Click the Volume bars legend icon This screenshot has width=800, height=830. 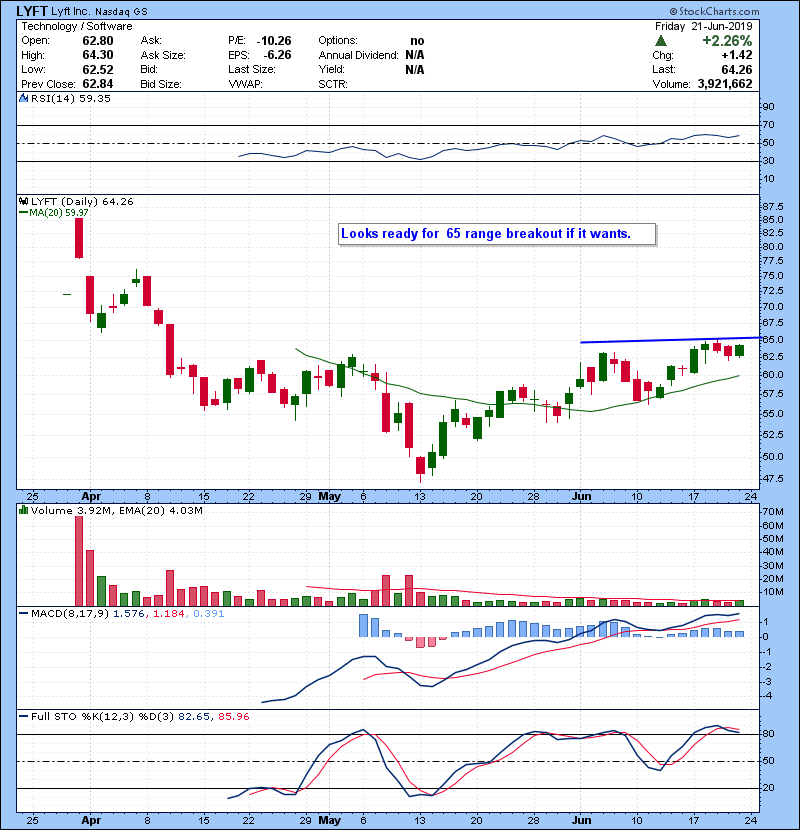(x=23, y=511)
